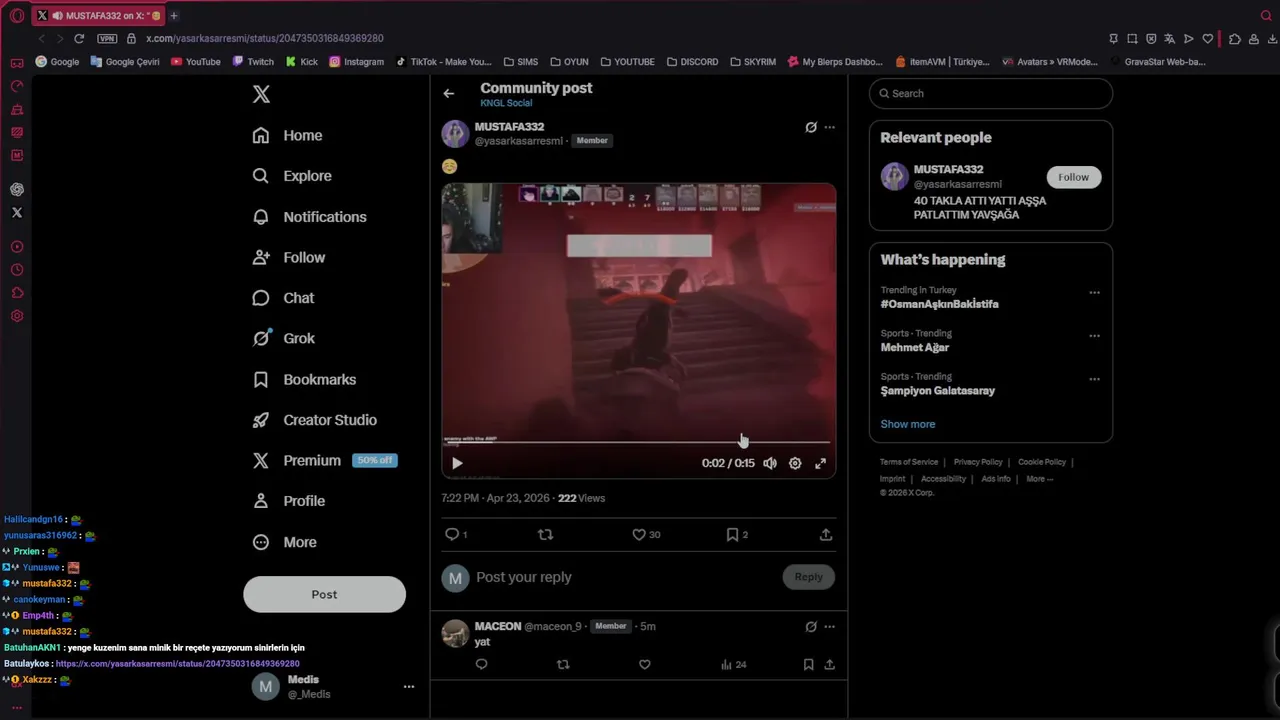Open Notifications in X sidebar
The image size is (1280, 720).
click(310, 217)
